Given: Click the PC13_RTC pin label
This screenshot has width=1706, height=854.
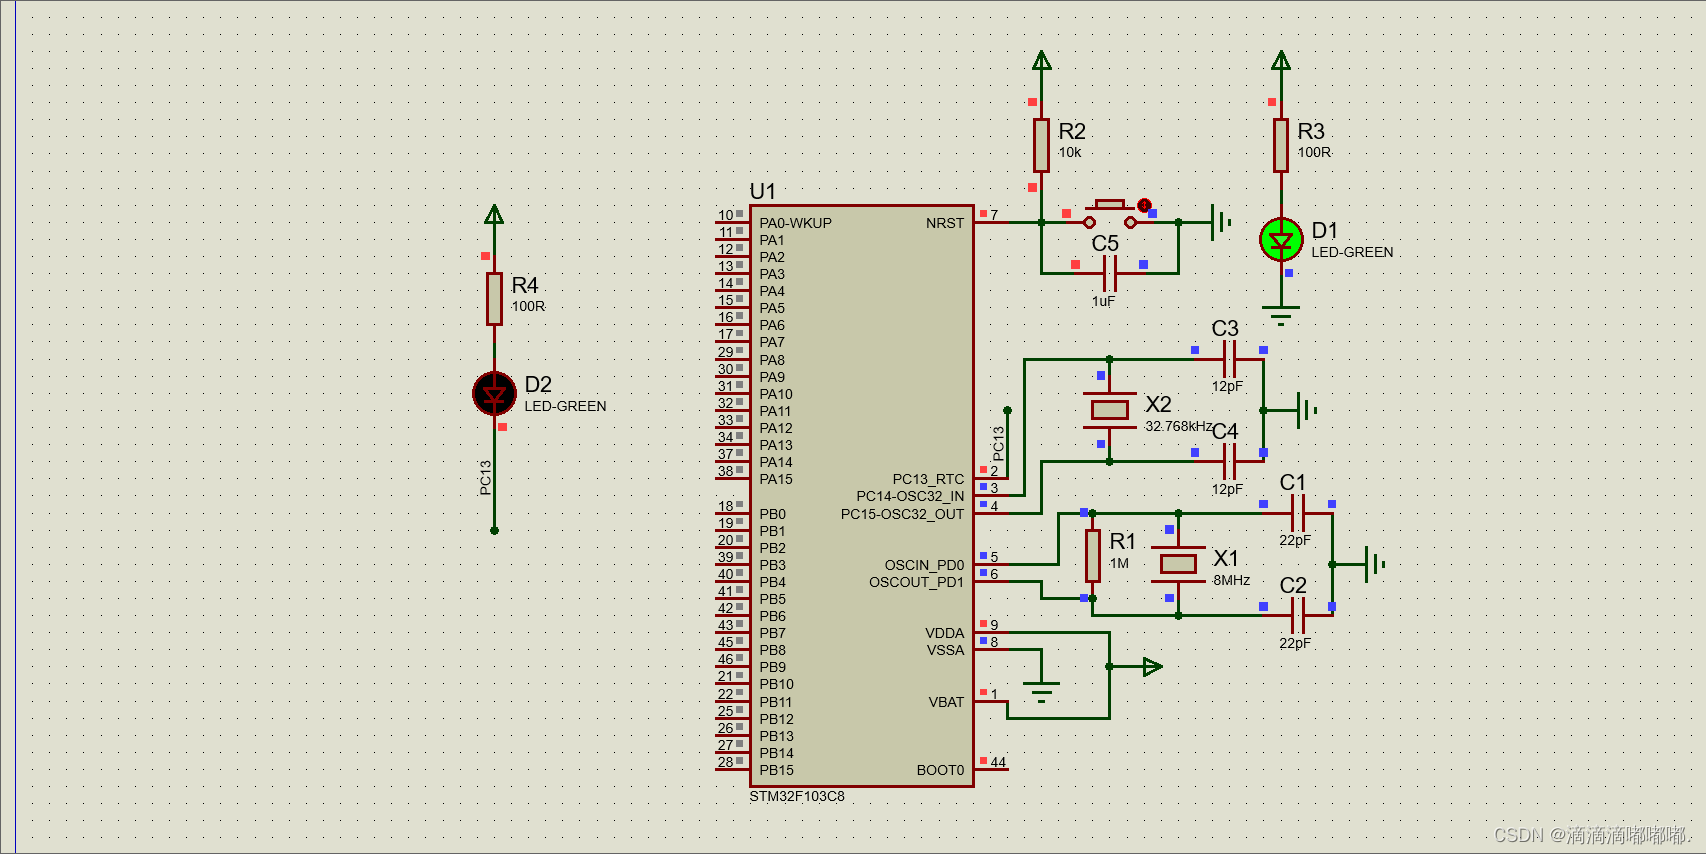Looking at the screenshot, I should [x=929, y=479].
